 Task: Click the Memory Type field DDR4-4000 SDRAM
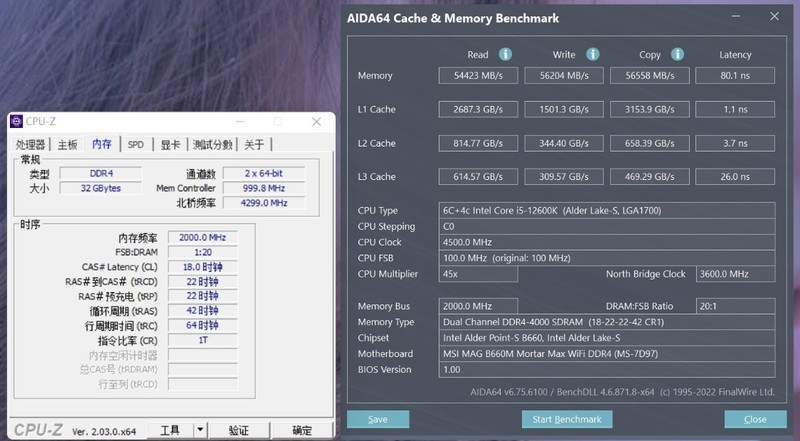[x=607, y=322]
